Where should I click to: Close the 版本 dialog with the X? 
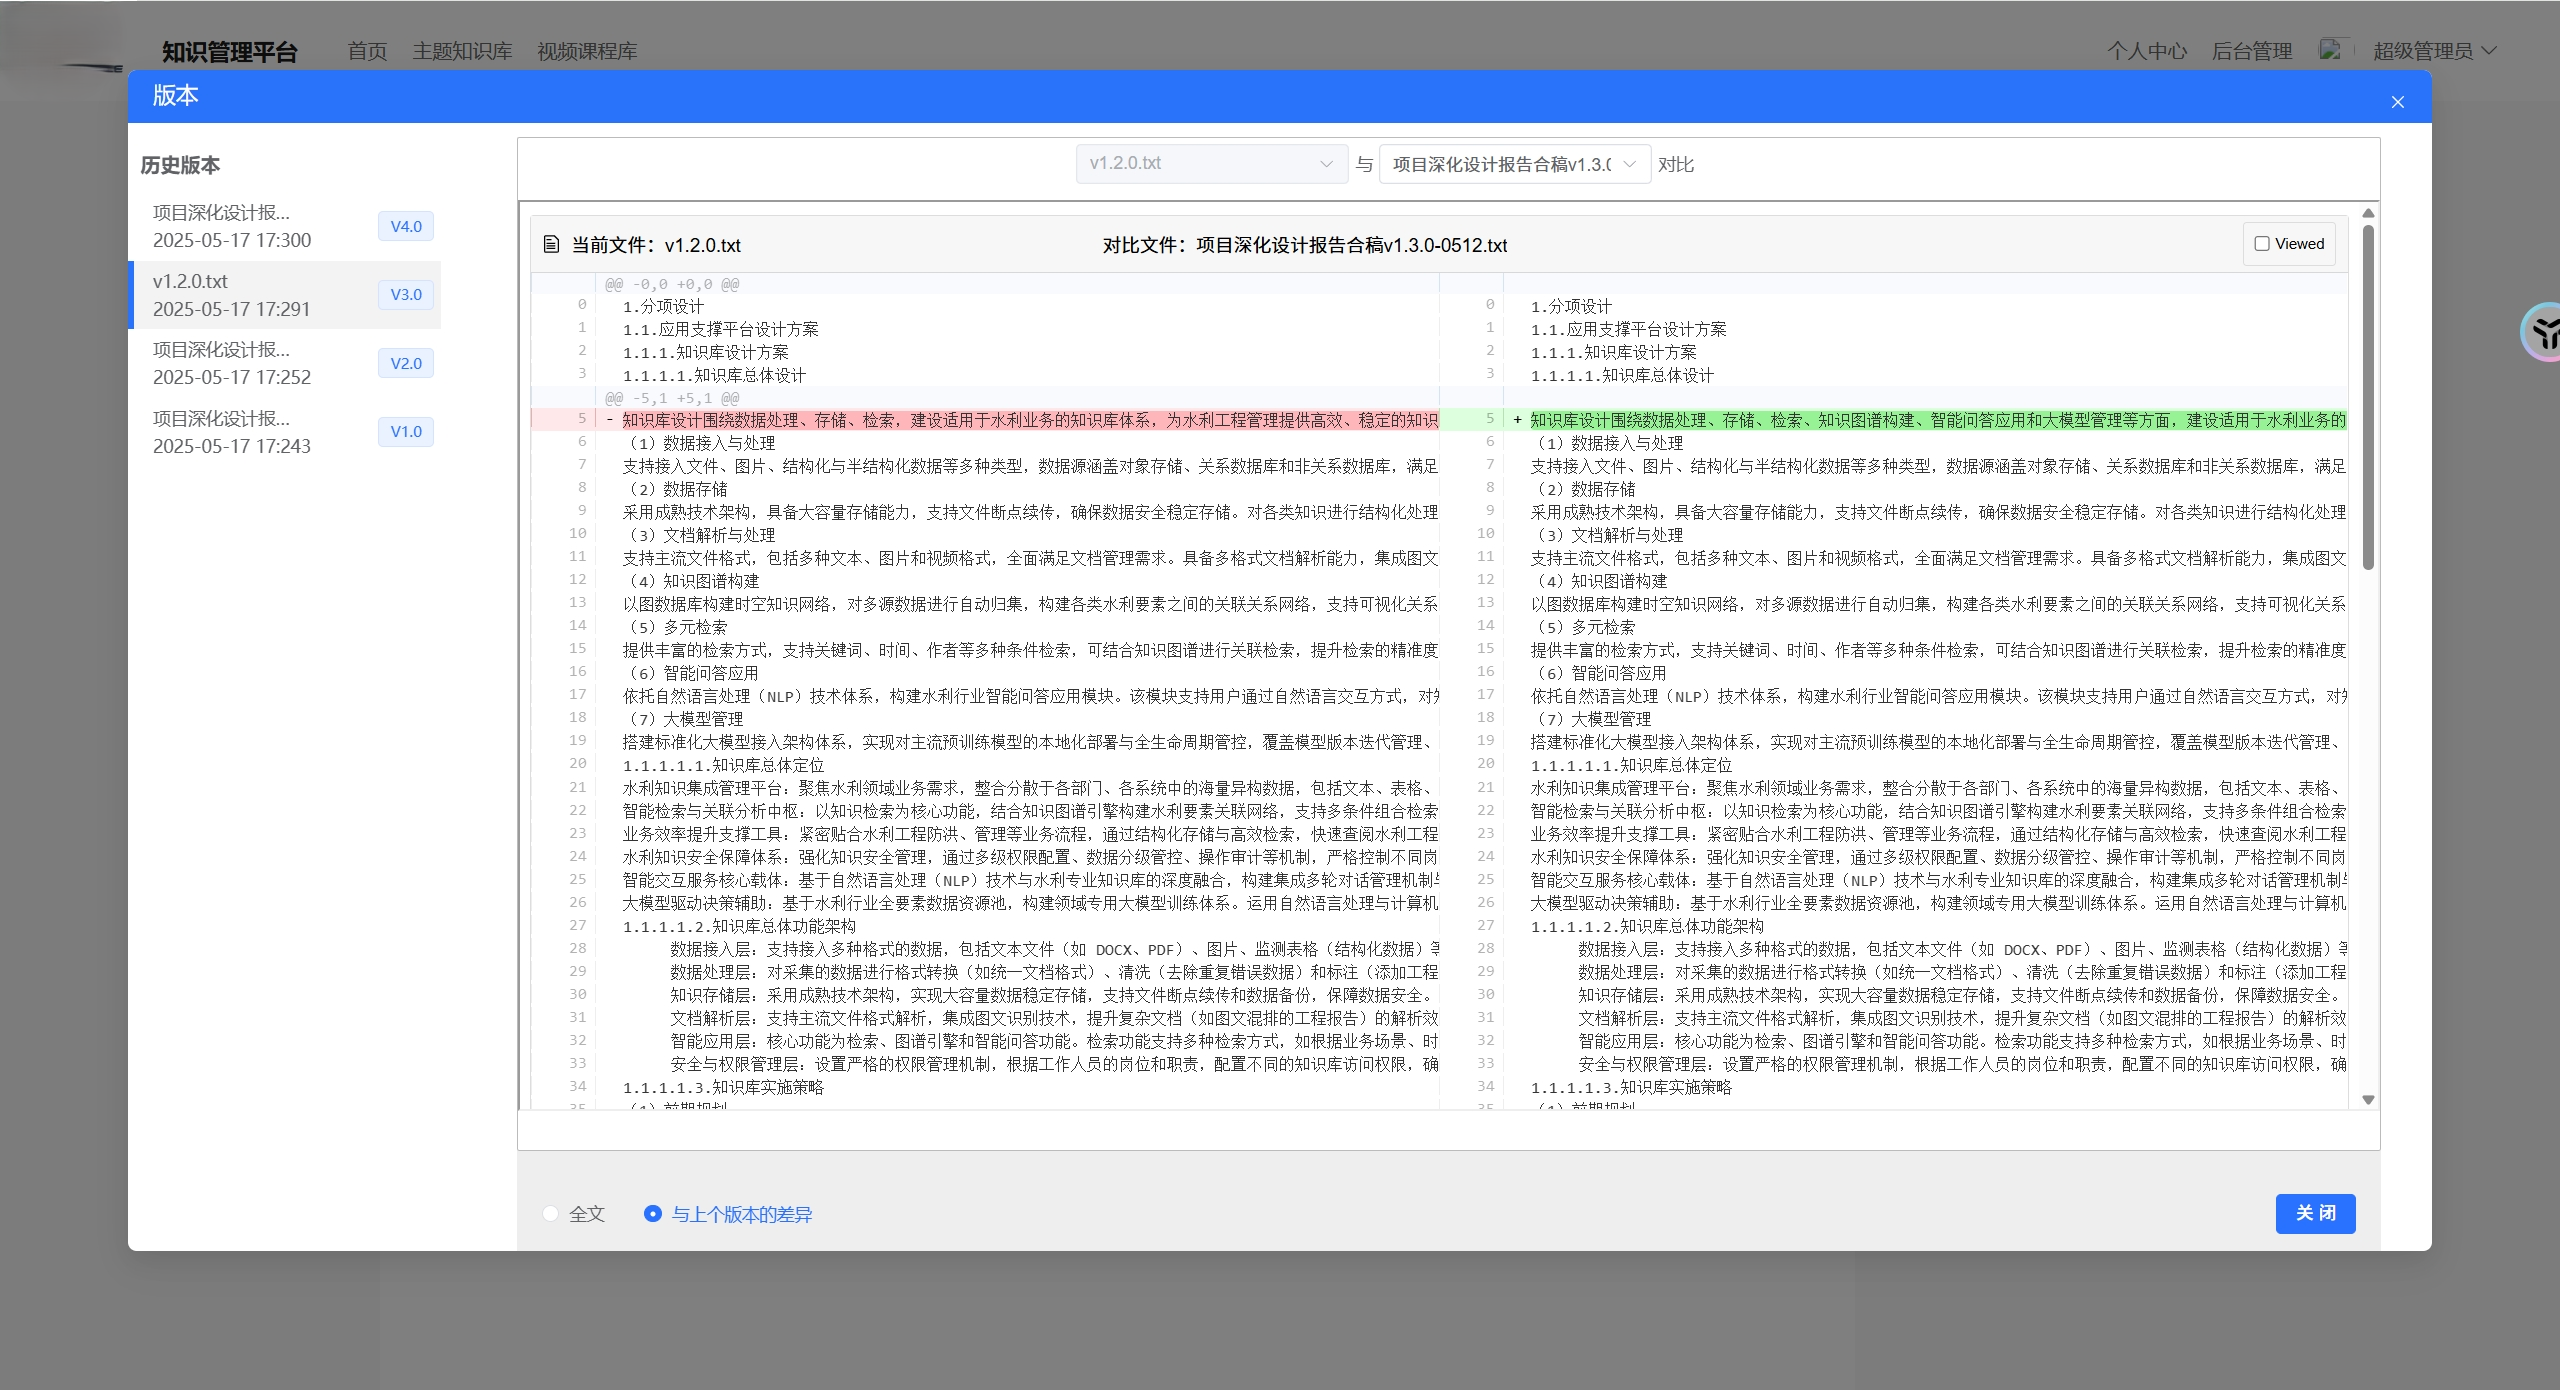click(2398, 101)
